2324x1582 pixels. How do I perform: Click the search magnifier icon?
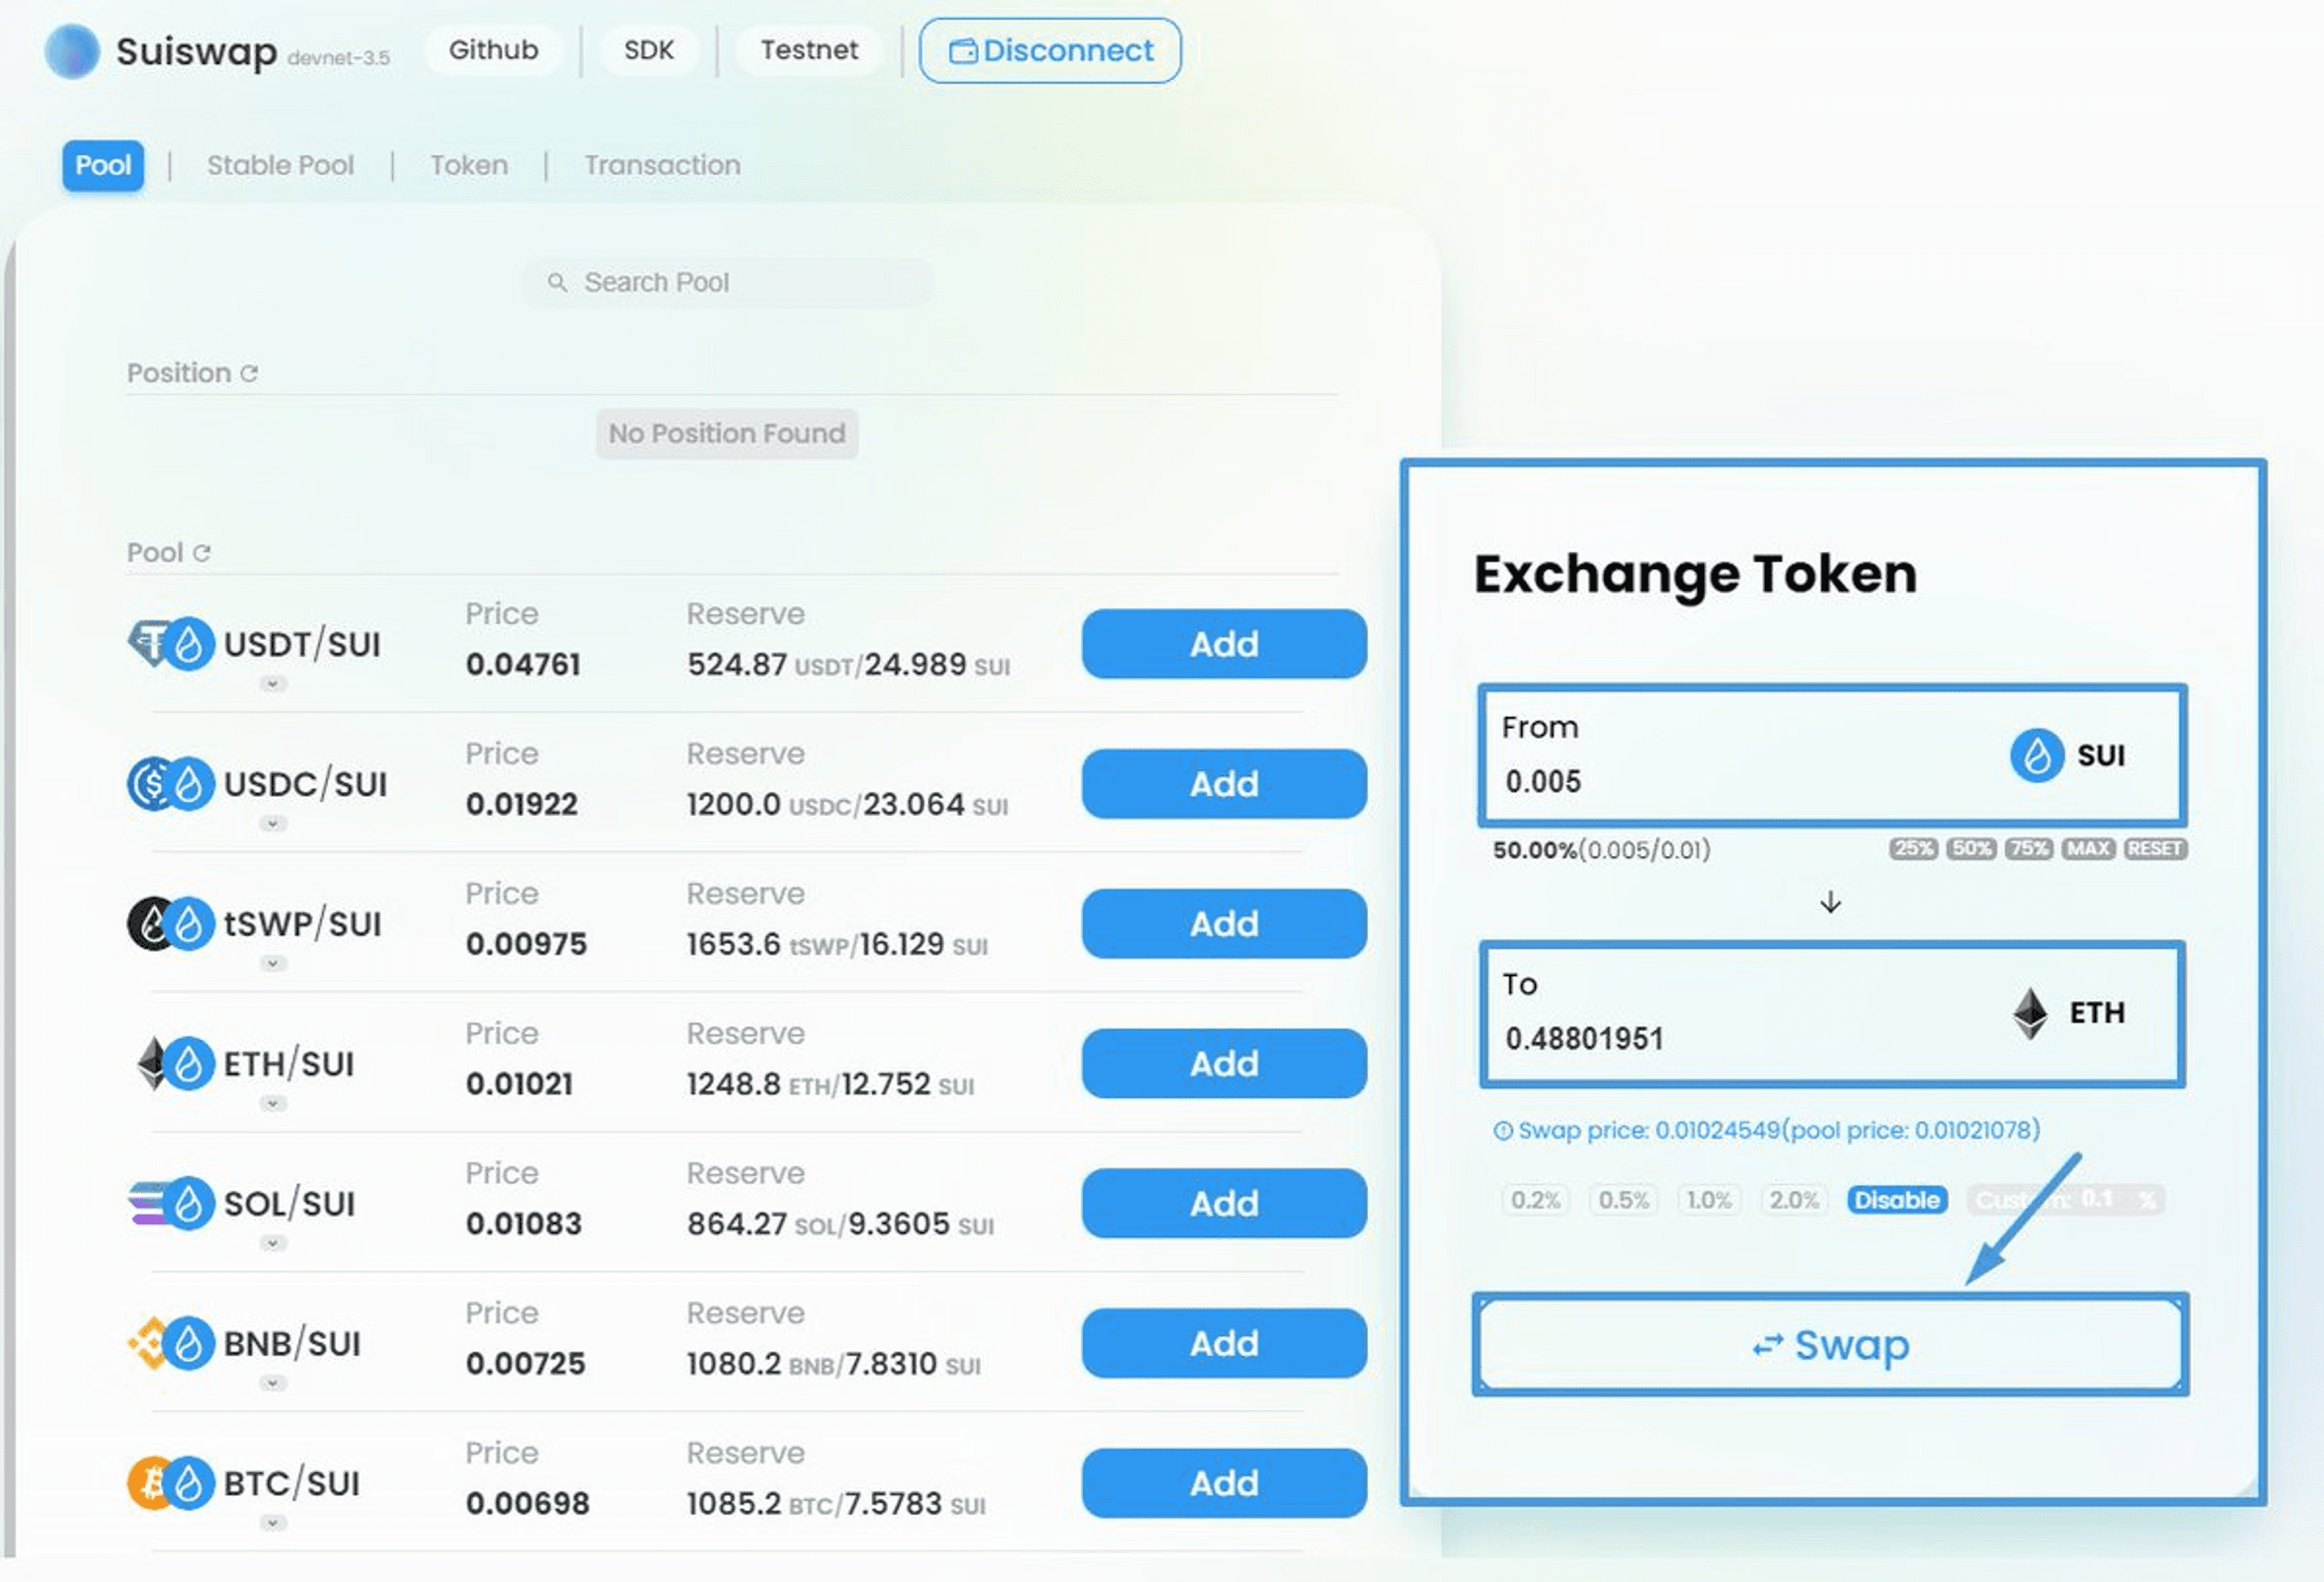557,283
